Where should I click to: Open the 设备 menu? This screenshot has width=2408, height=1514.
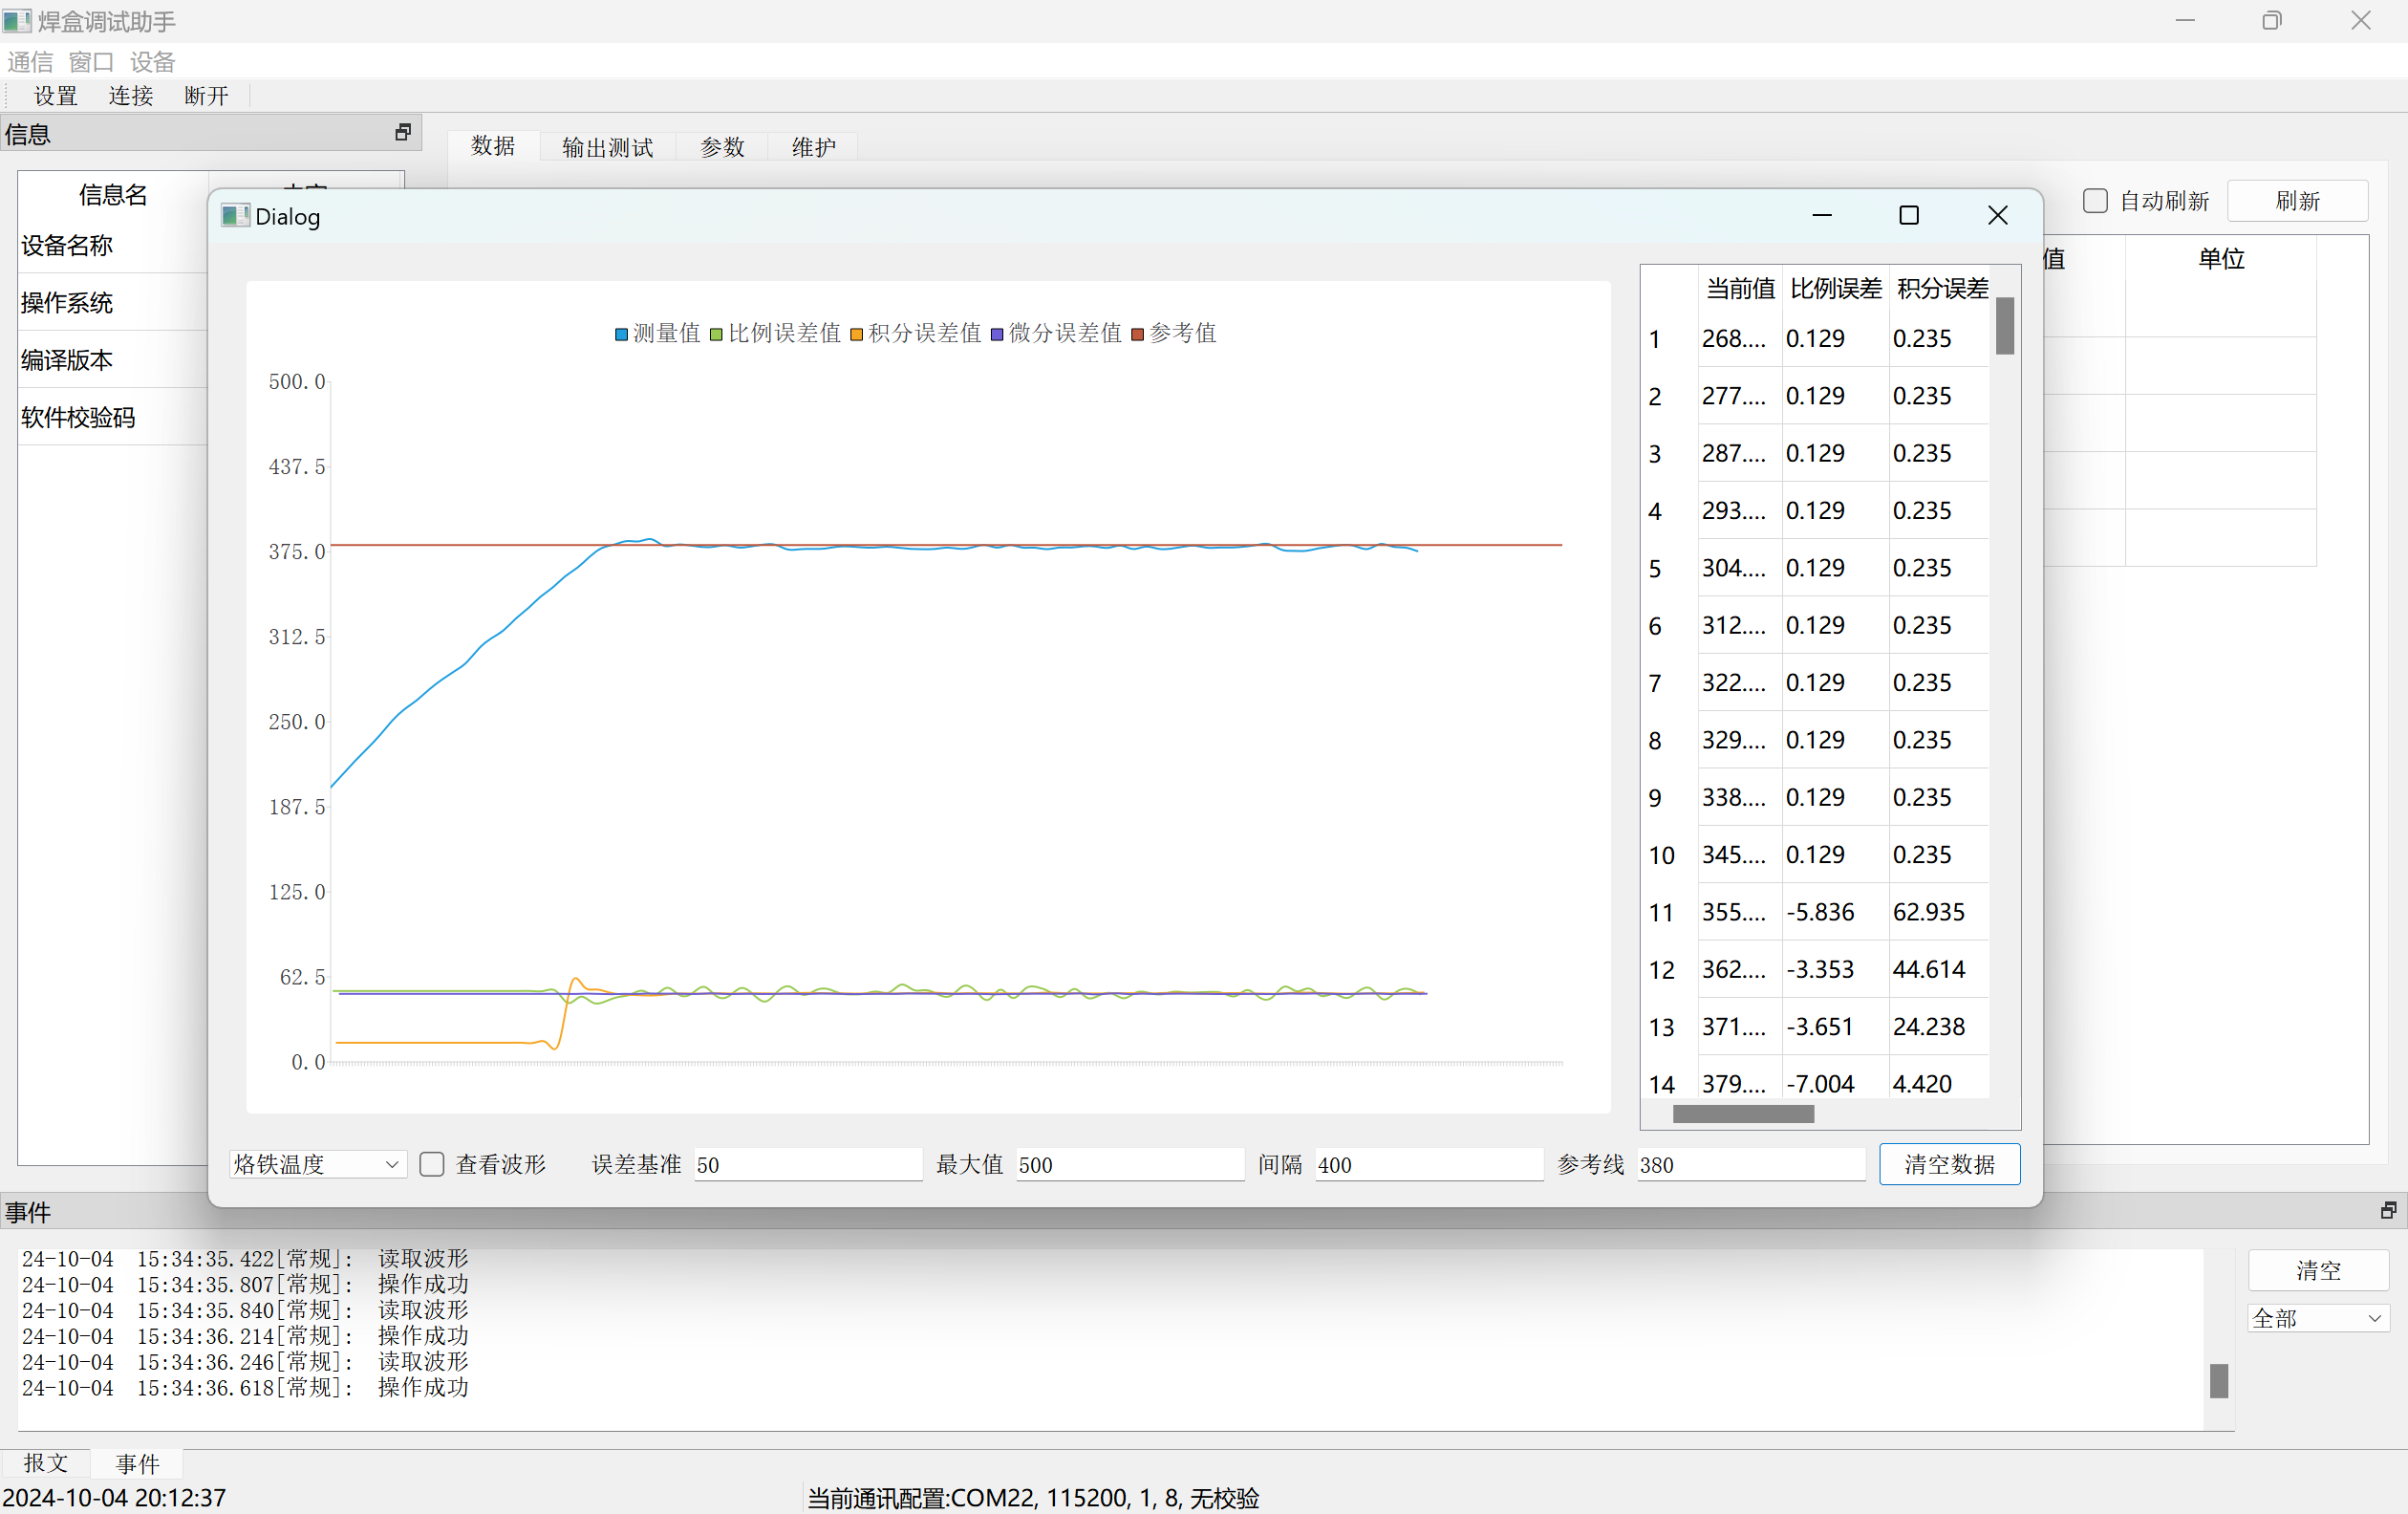(x=152, y=62)
